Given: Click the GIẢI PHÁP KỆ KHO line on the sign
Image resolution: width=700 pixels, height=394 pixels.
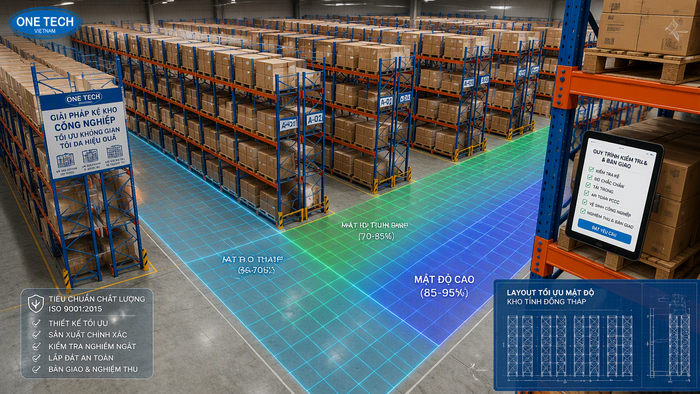Looking at the screenshot, I should click(84, 115).
